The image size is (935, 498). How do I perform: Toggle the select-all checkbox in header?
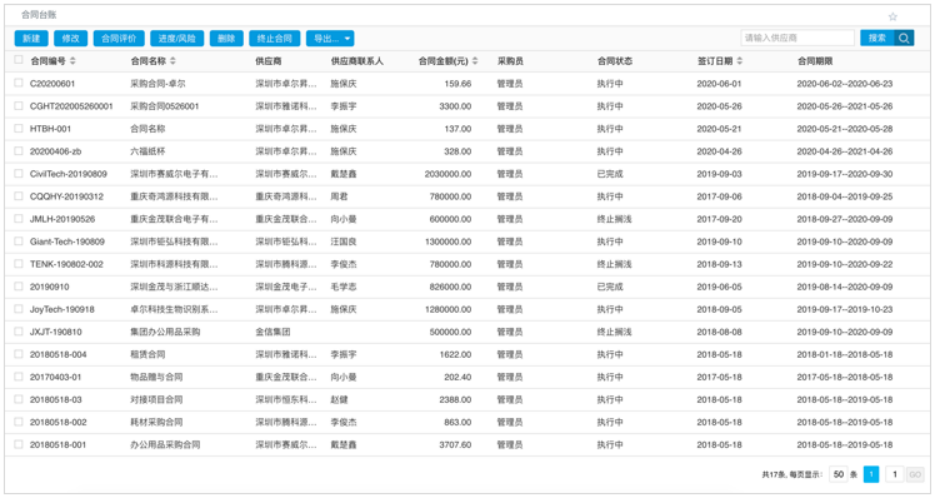[x=19, y=60]
